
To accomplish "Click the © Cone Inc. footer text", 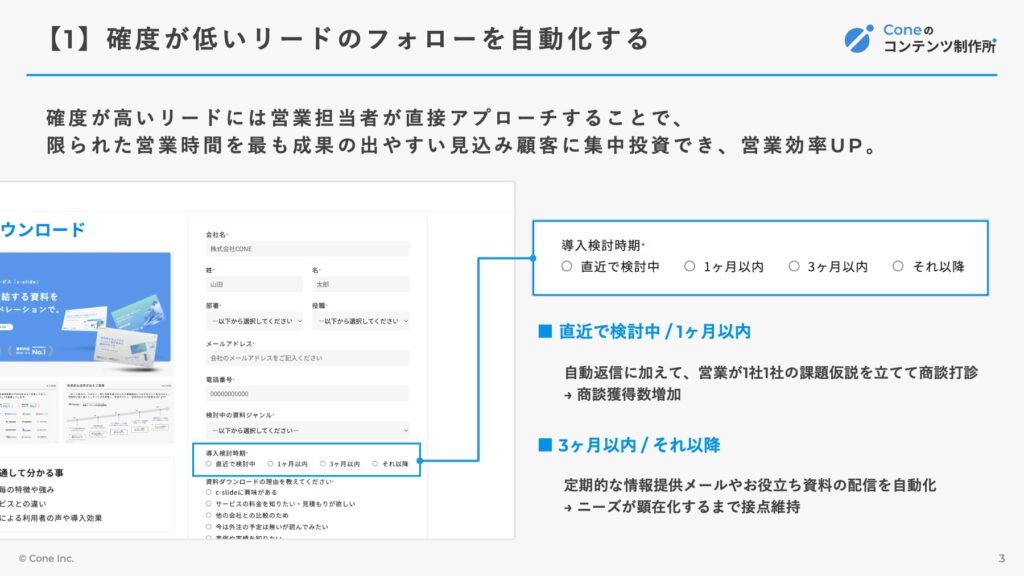I will (x=46, y=558).
